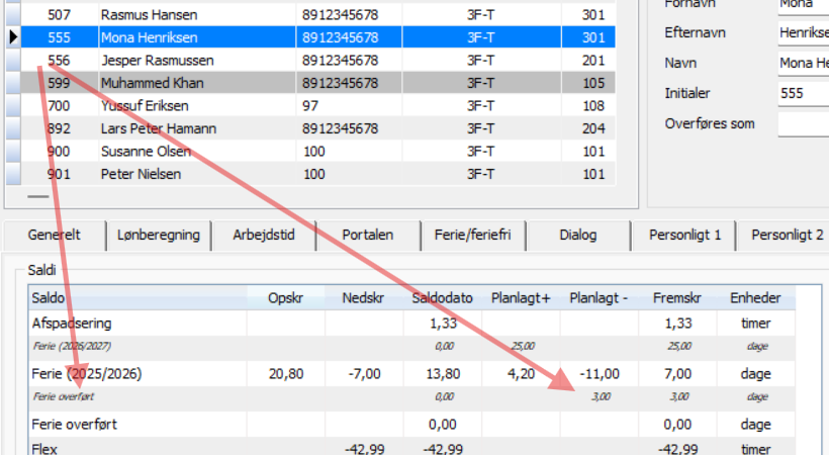Click value 105 in Muhammed Khan row

click(x=593, y=83)
